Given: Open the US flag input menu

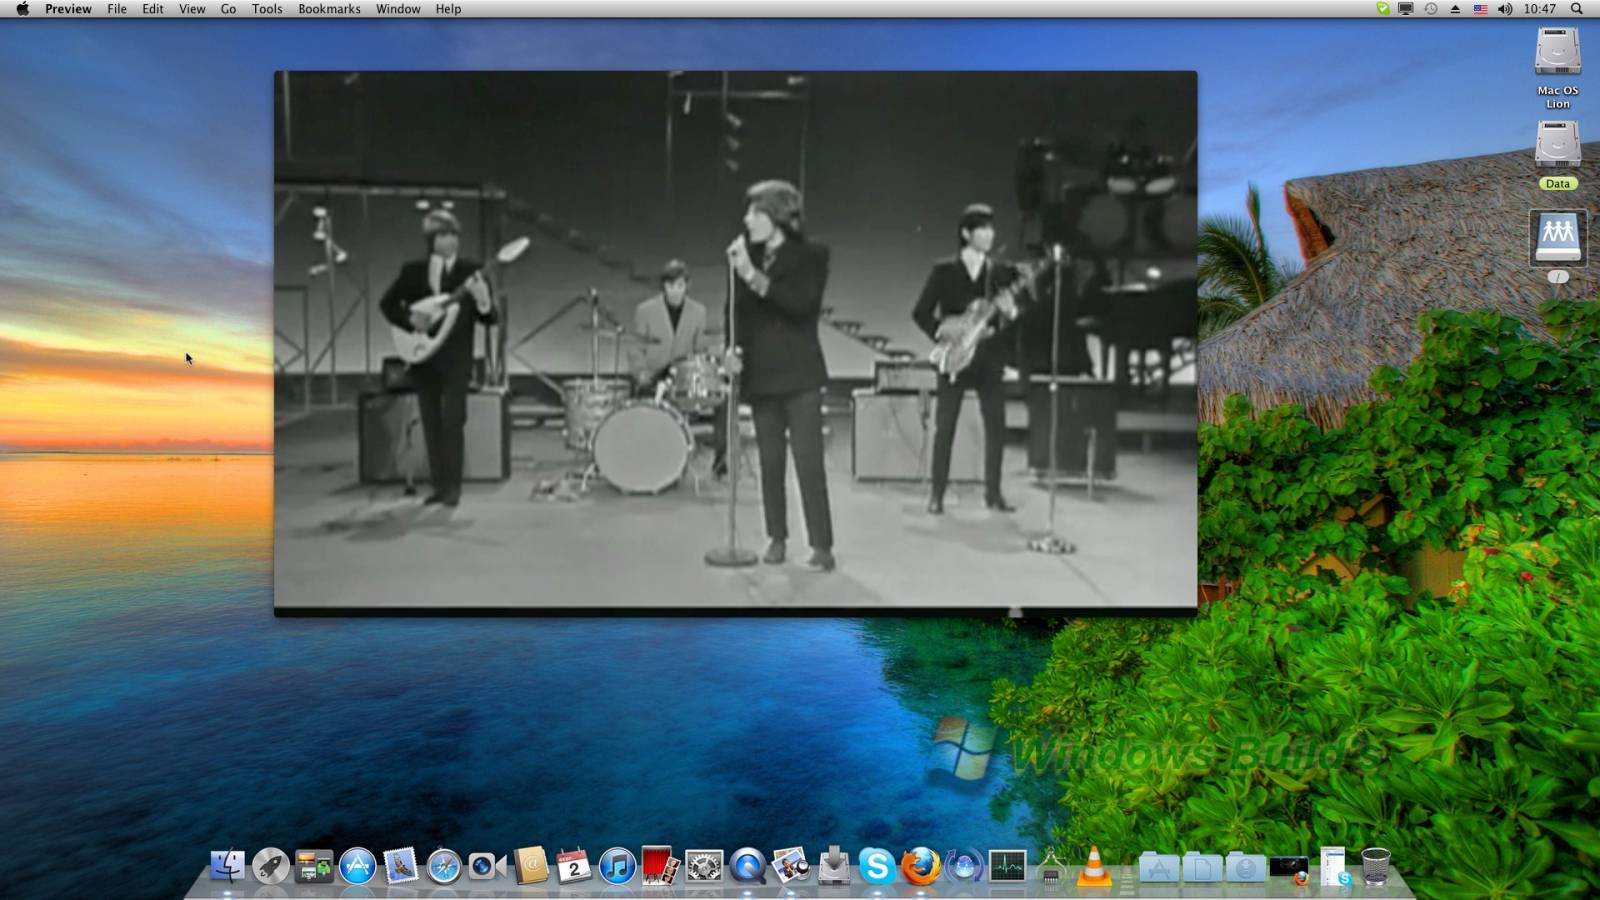Looking at the screenshot, I should pyautogui.click(x=1480, y=9).
